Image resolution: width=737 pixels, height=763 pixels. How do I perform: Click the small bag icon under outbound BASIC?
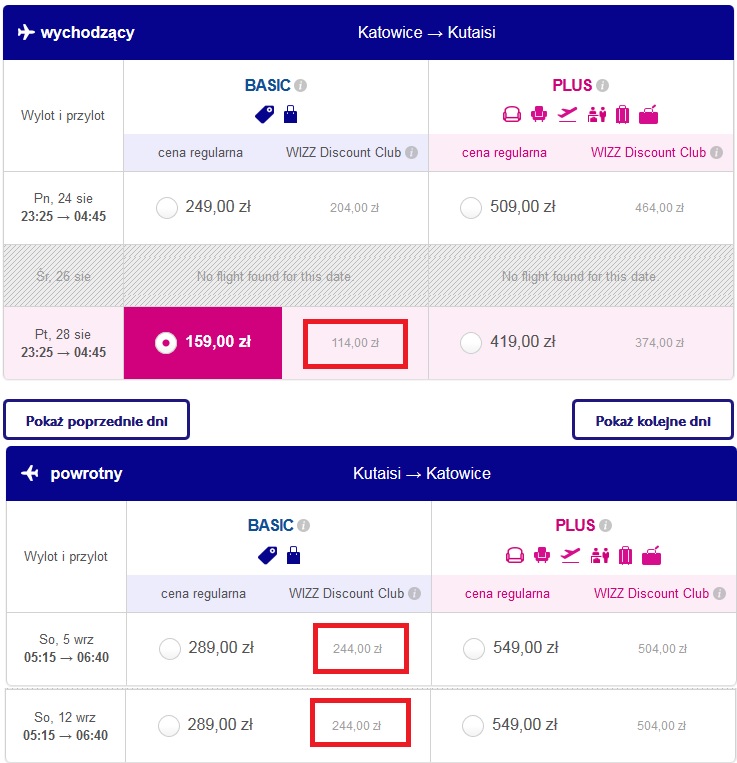290,114
